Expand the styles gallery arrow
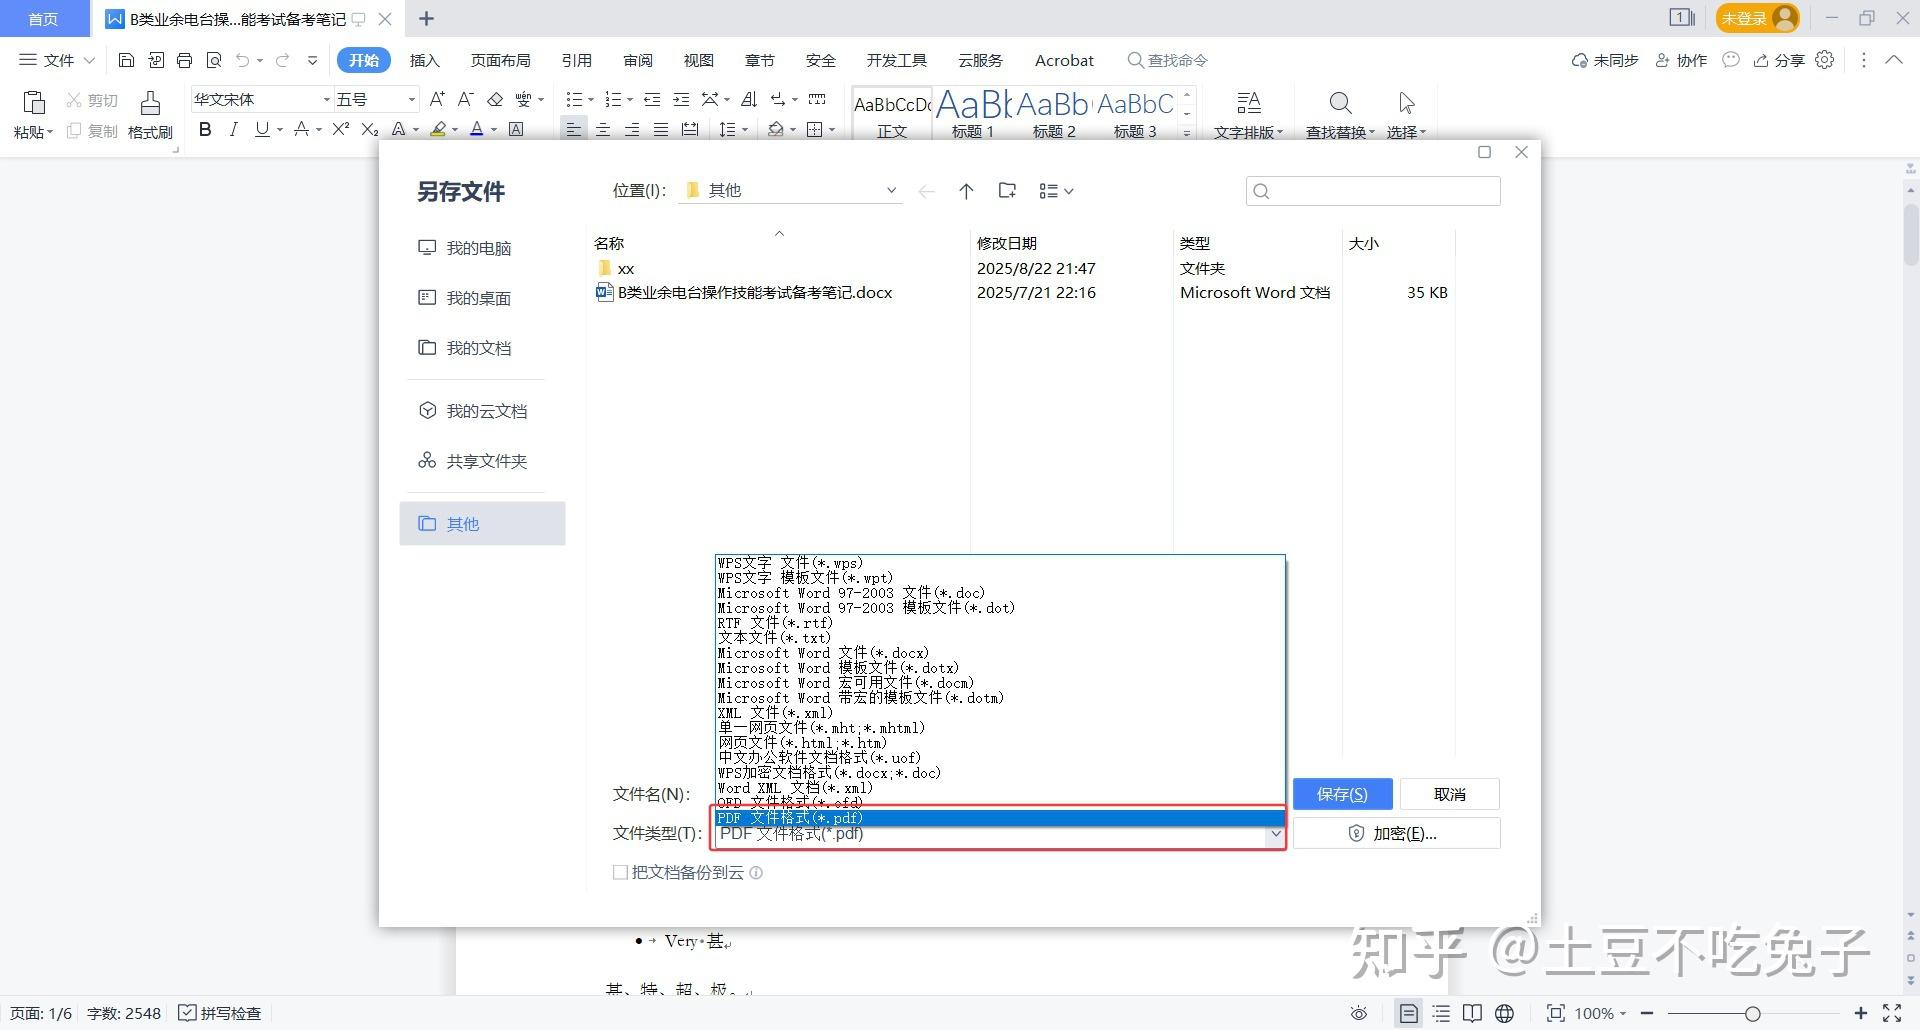 pyautogui.click(x=1187, y=132)
